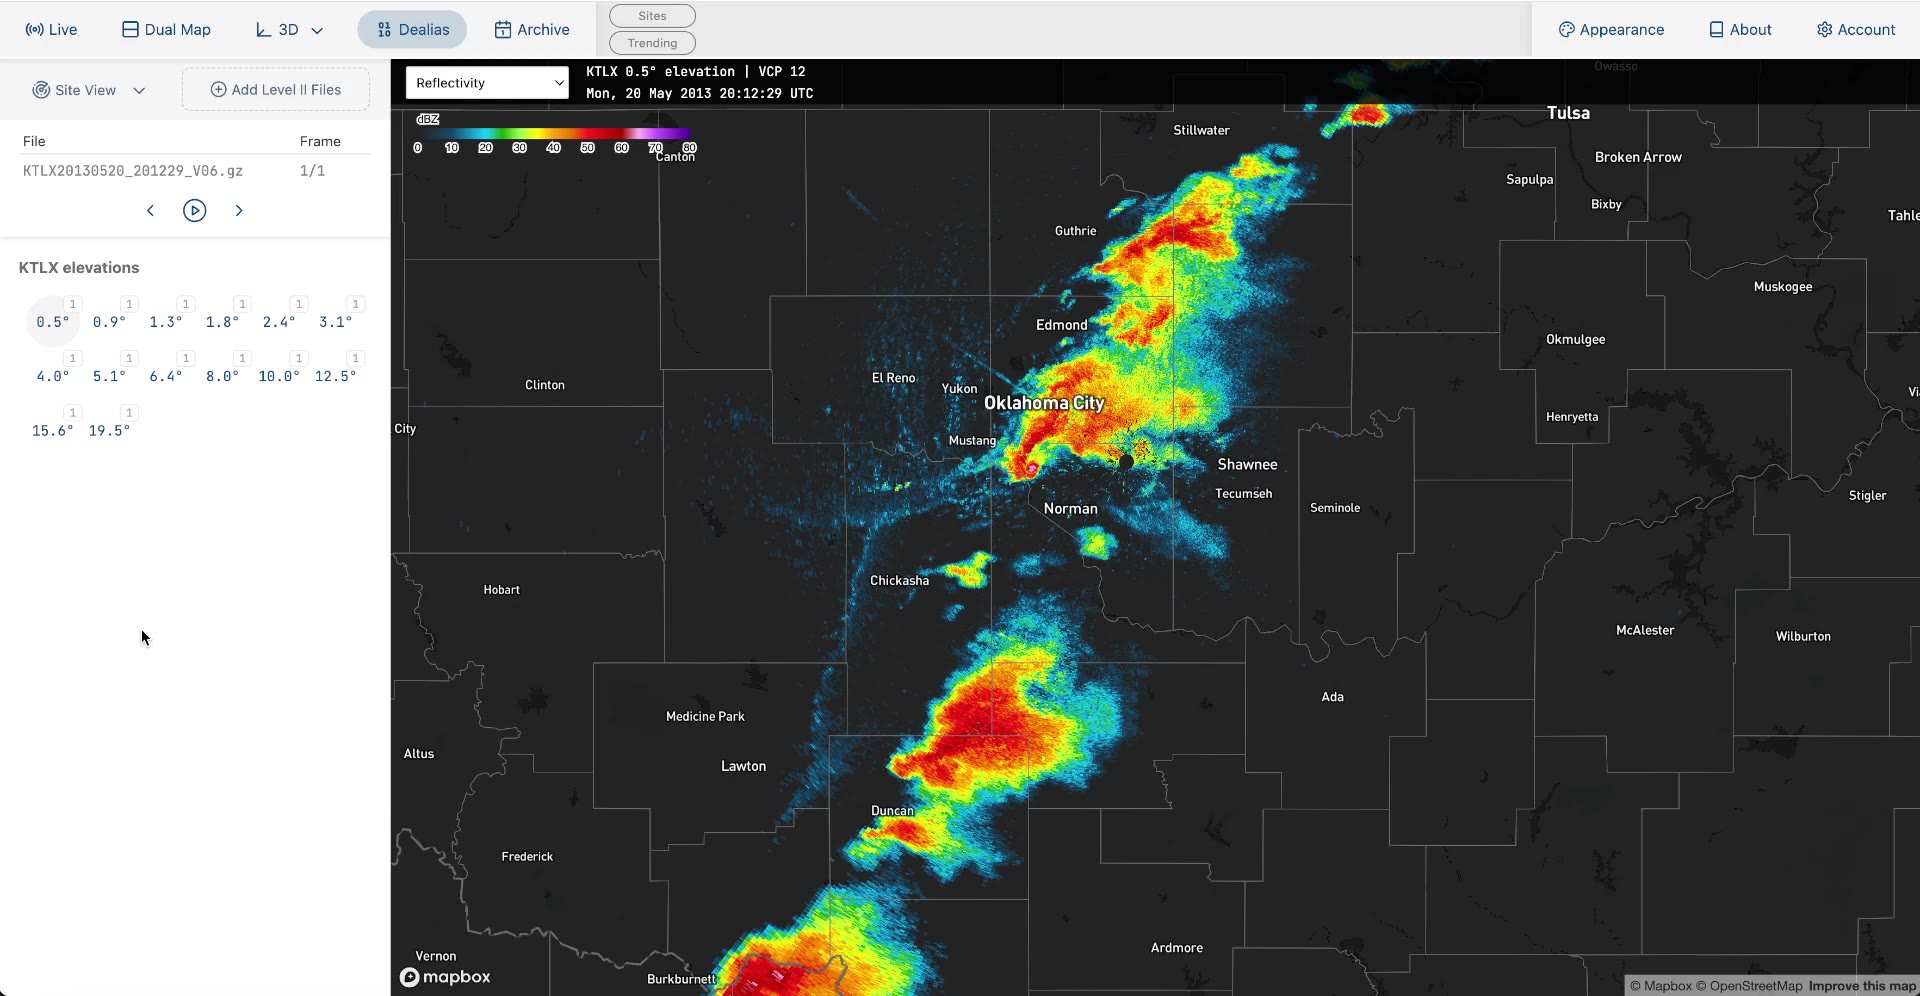Toggle the Sites pill
This screenshot has width=1920, height=996.
(652, 16)
